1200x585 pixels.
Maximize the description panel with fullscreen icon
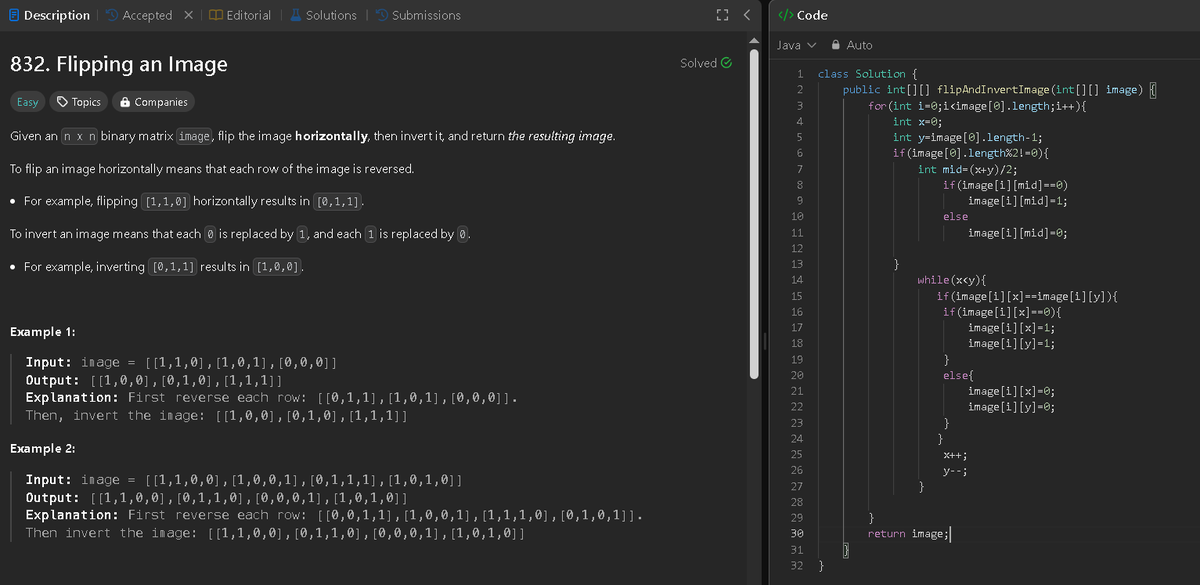[722, 15]
